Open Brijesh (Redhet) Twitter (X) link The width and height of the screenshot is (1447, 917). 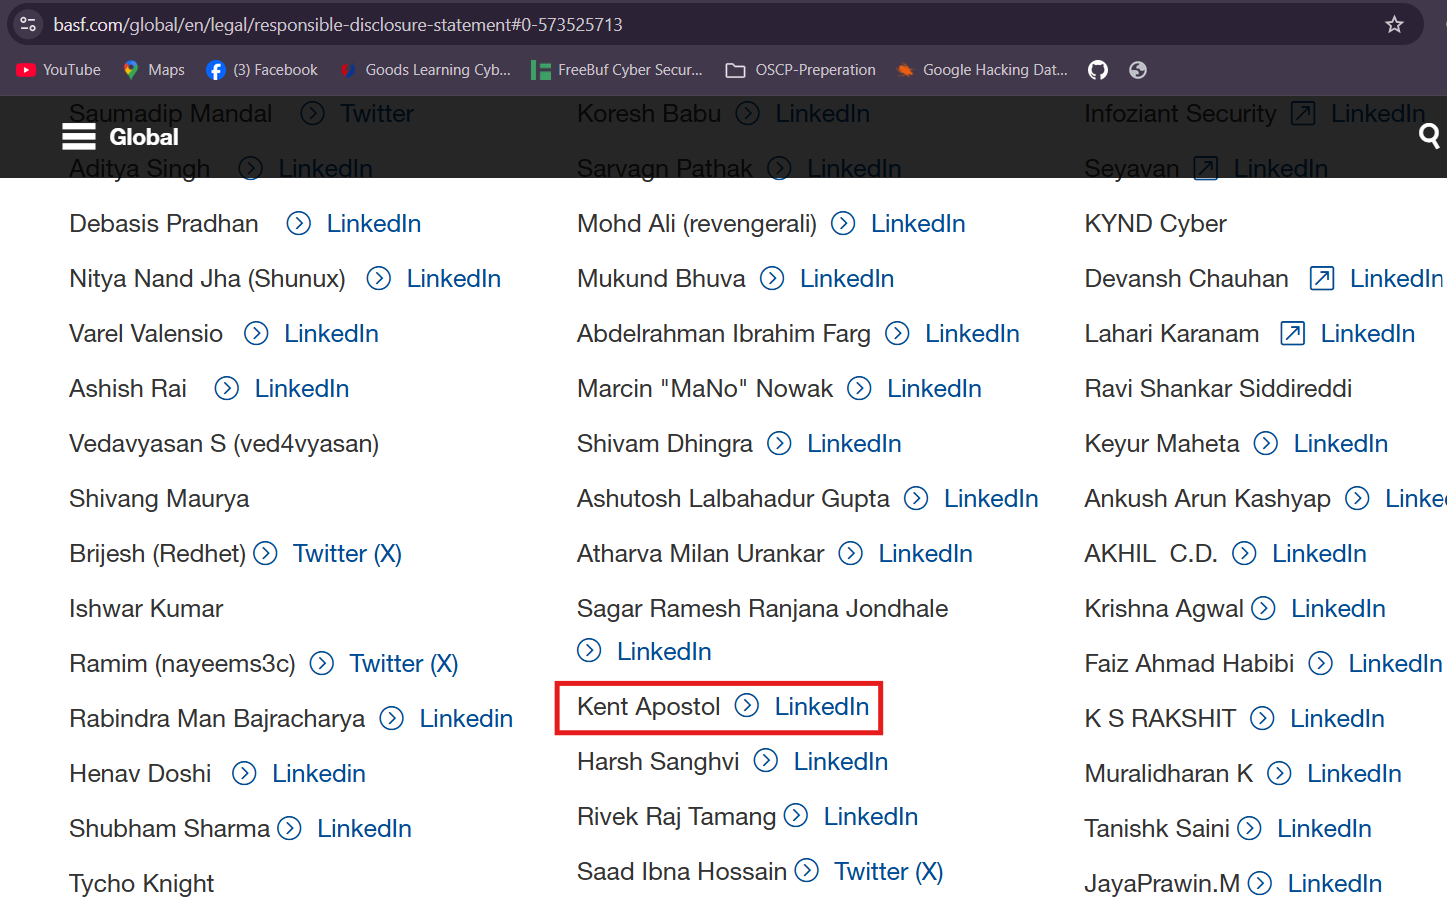click(x=346, y=554)
